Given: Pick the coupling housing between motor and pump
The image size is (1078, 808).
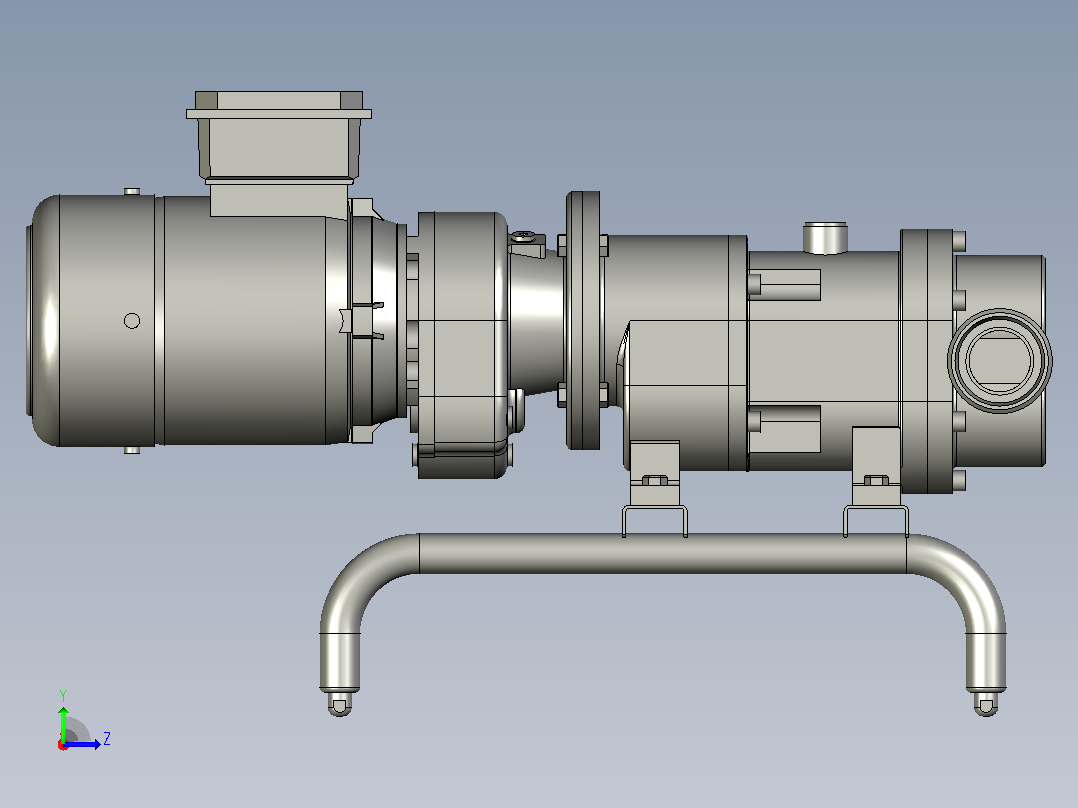Looking at the screenshot, I should pyautogui.click(x=460, y=344).
